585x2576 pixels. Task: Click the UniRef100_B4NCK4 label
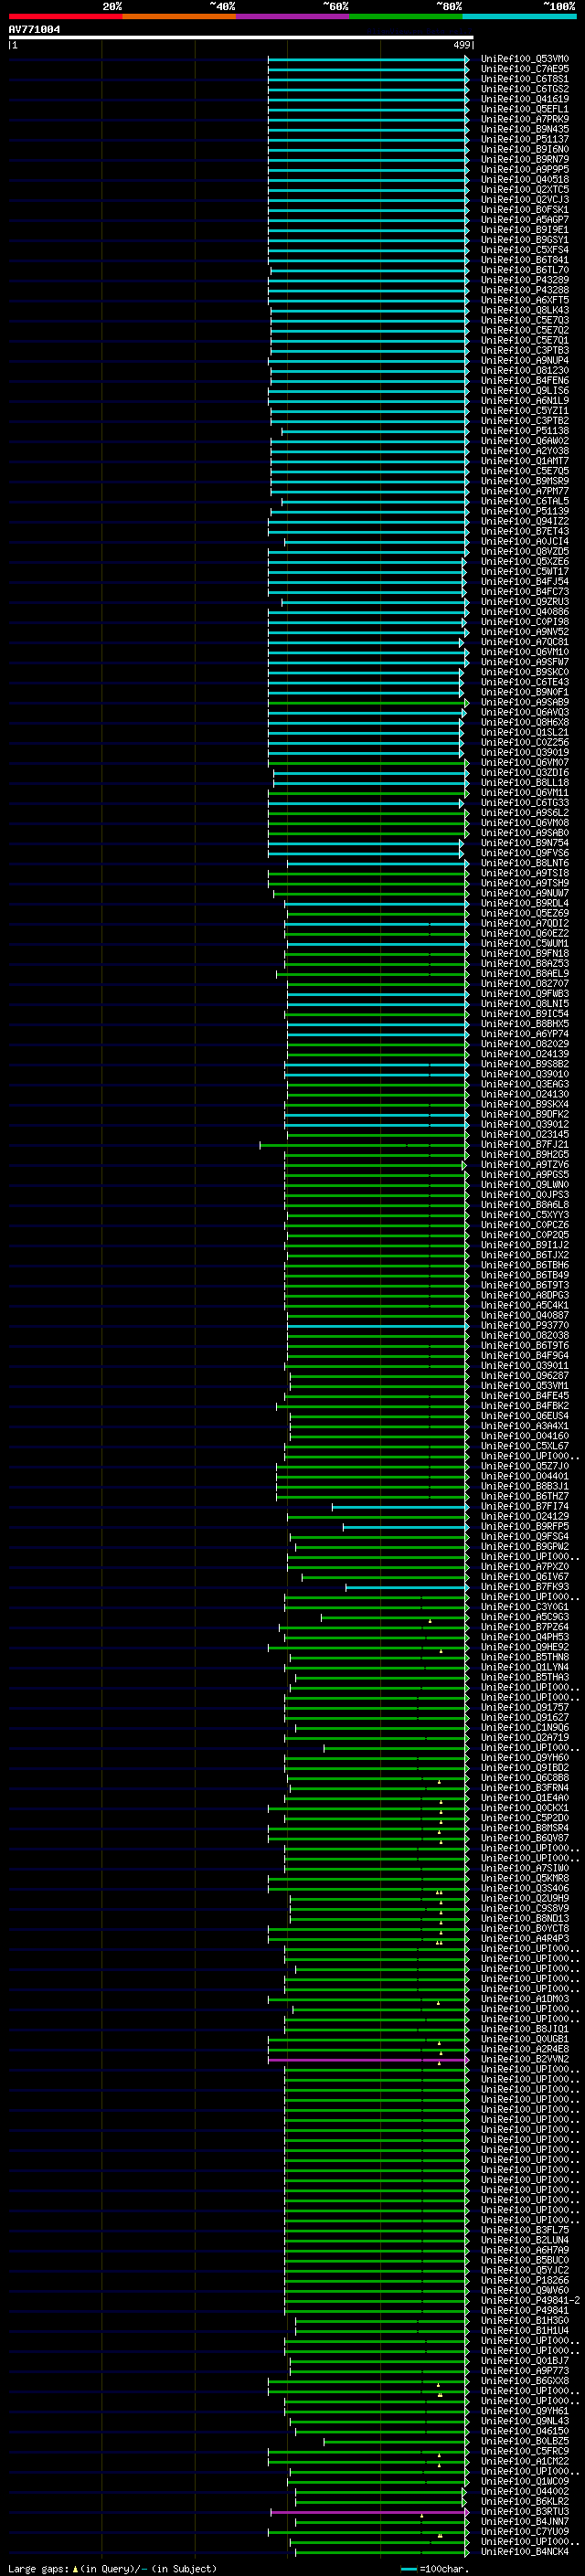click(x=524, y=2553)
